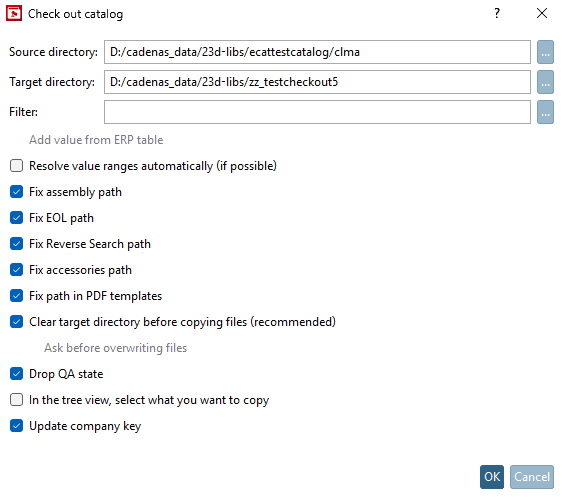Click into the empty Filter text field
Viewport: 564px width, 497px height.
pos(317,112)
